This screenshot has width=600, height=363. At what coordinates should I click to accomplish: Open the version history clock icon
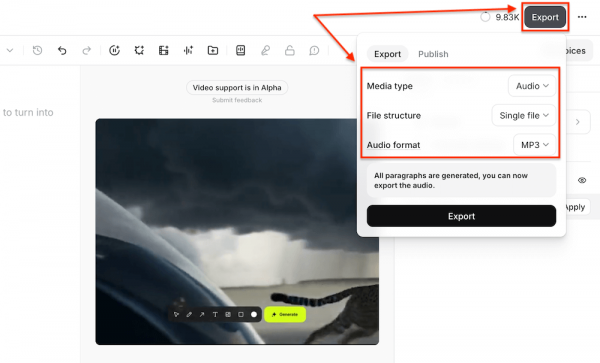[37, 50]
